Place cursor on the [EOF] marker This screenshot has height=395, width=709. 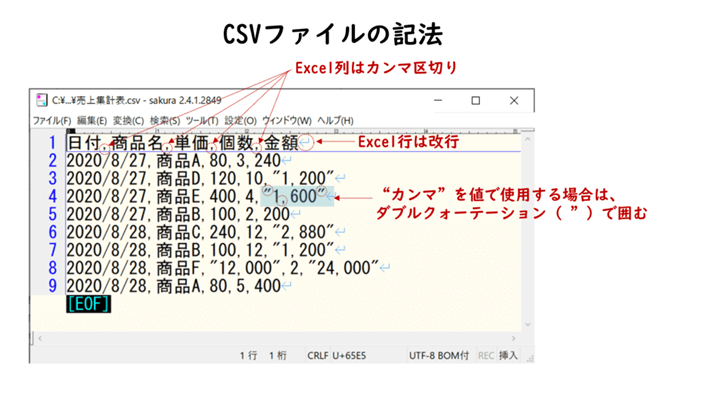tap(88, 304)
